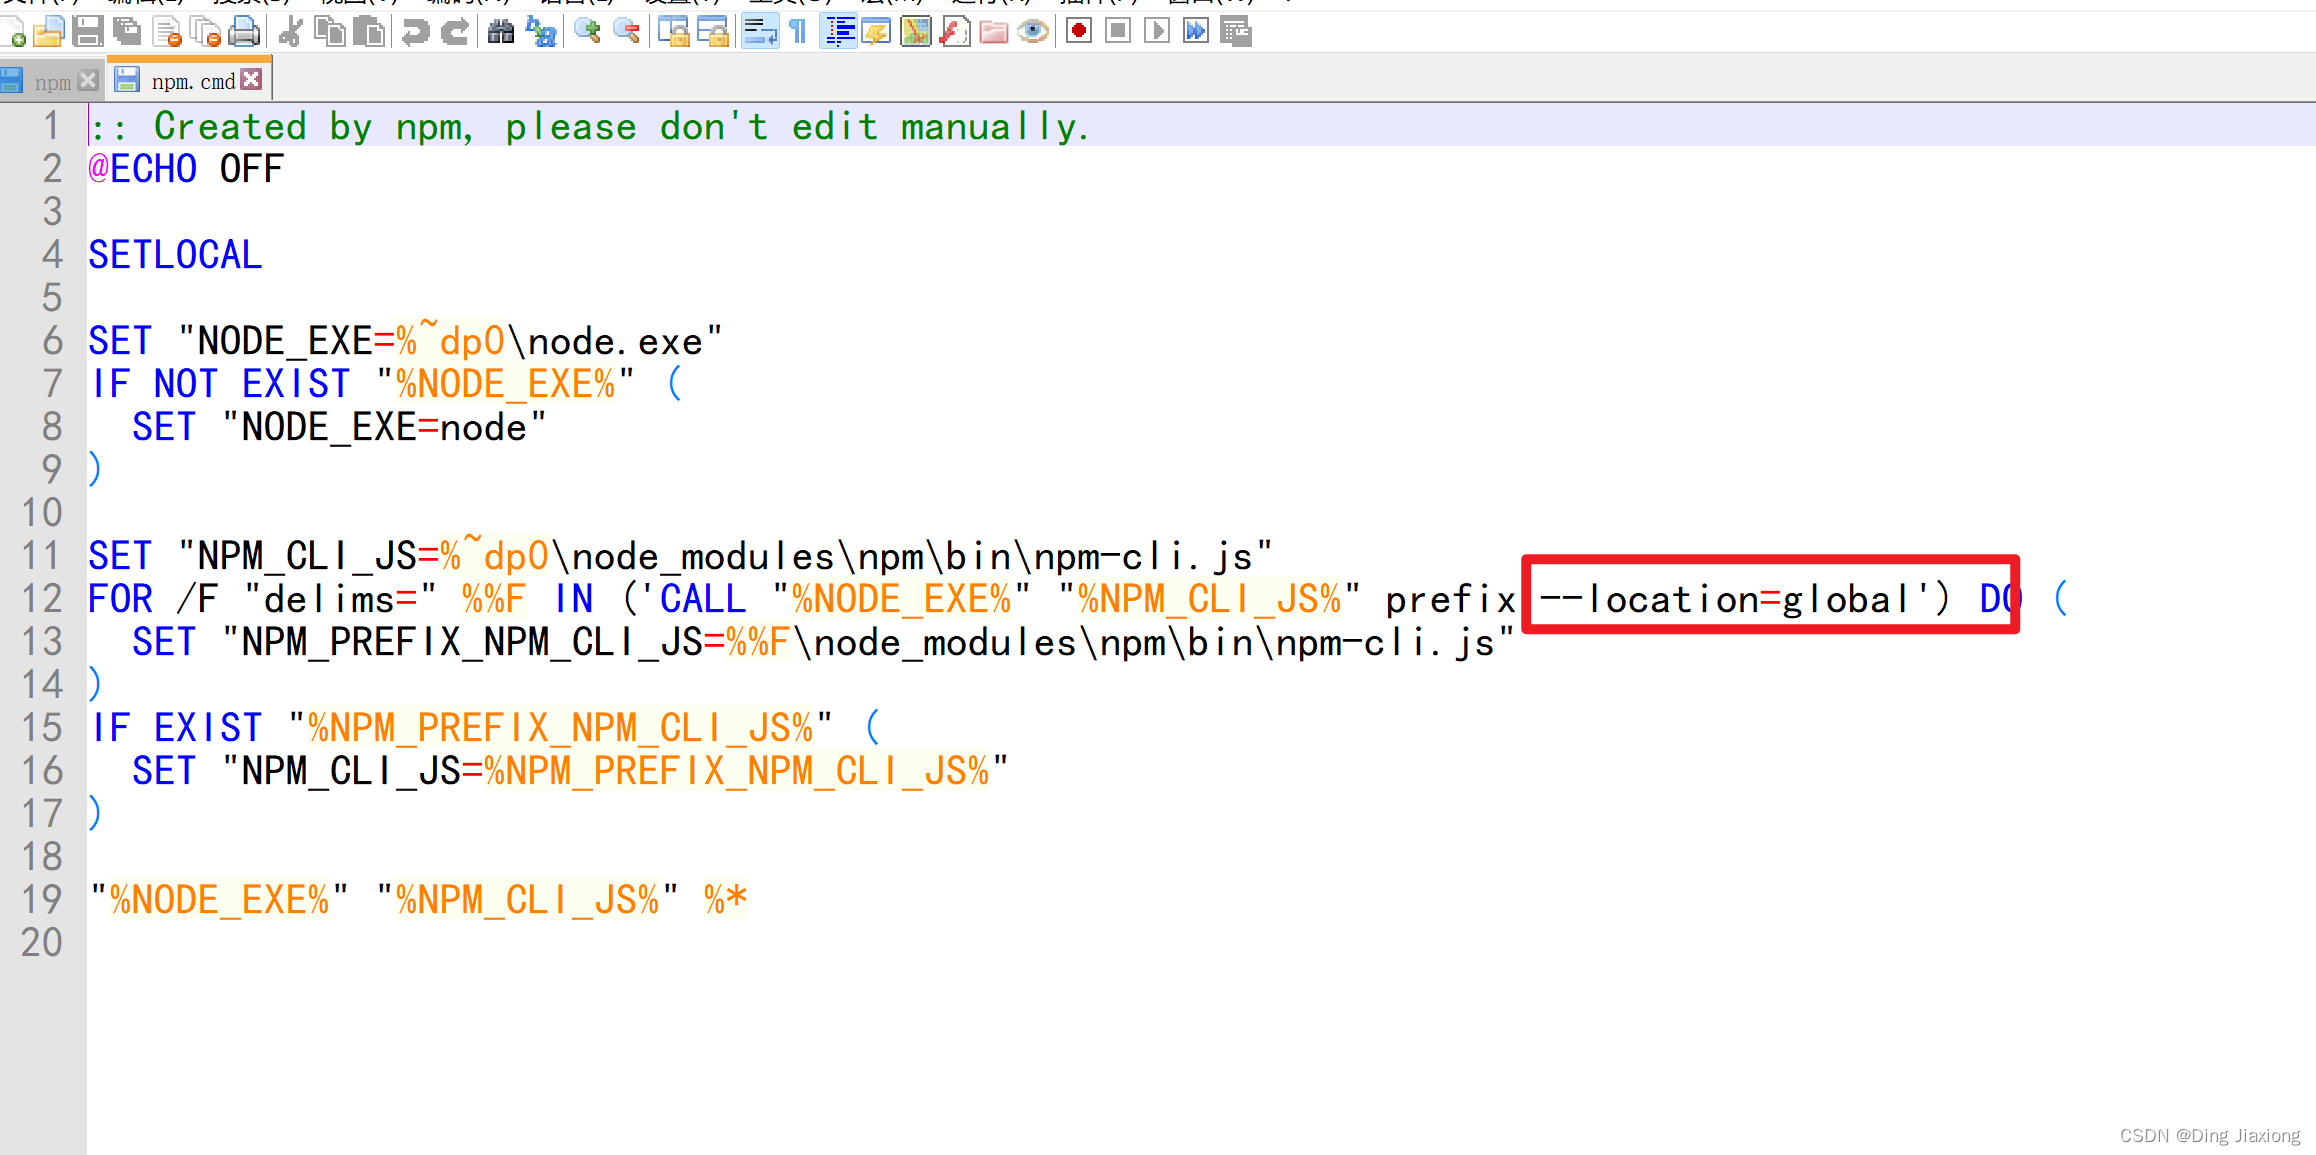Start macro recording with red record icon
This screenshot has height=1155, width=2316.
[1078, 32]
